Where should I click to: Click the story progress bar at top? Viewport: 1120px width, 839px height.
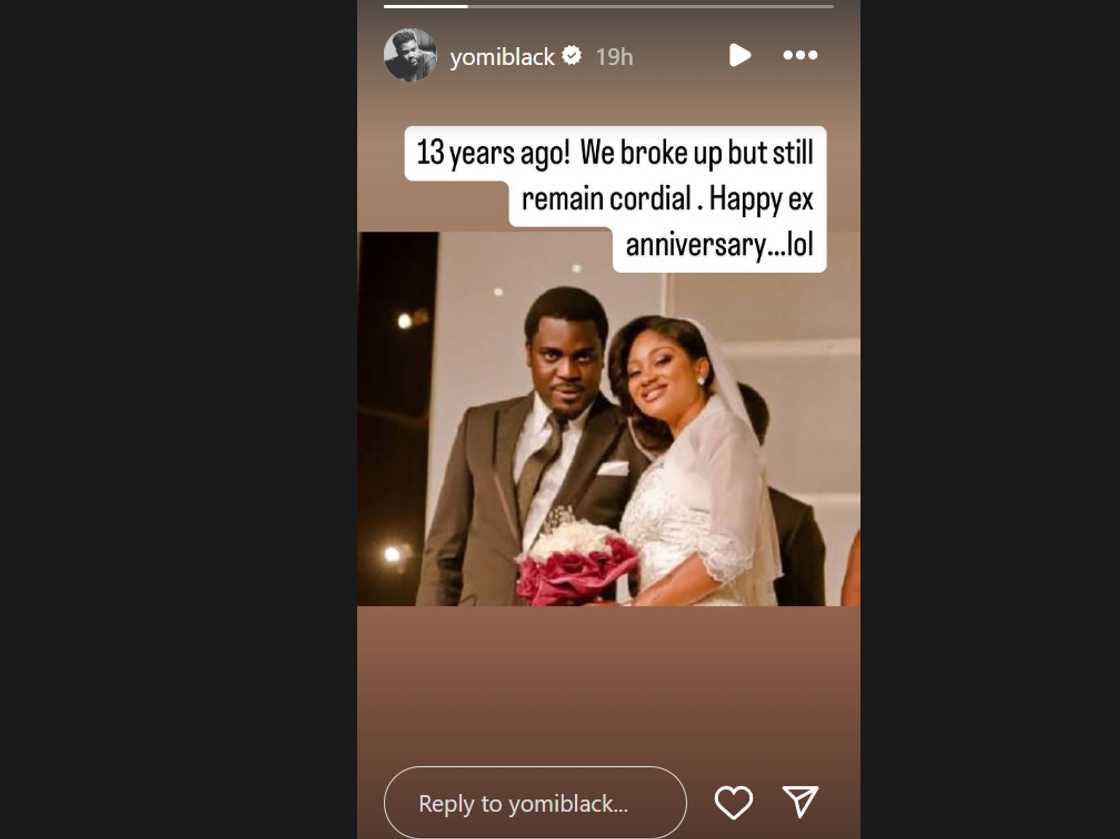coord(610,8)
